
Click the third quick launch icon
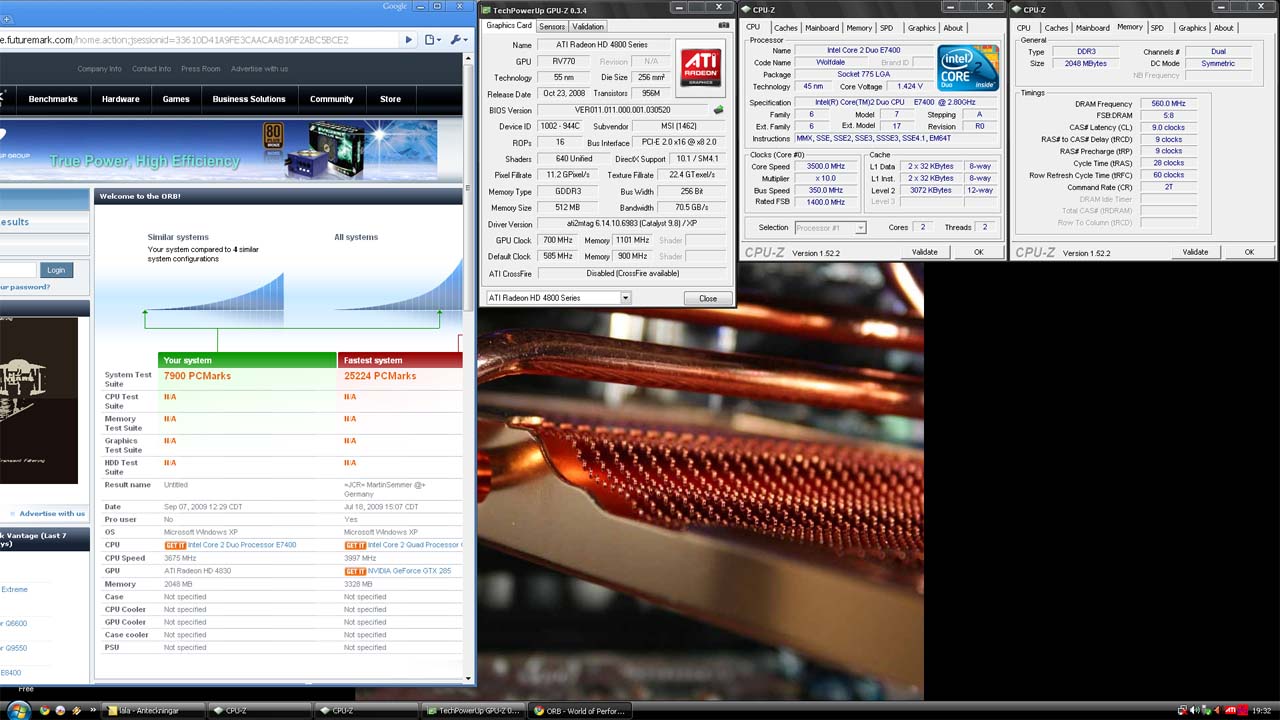pyautogui.click(x=76, y=711)
